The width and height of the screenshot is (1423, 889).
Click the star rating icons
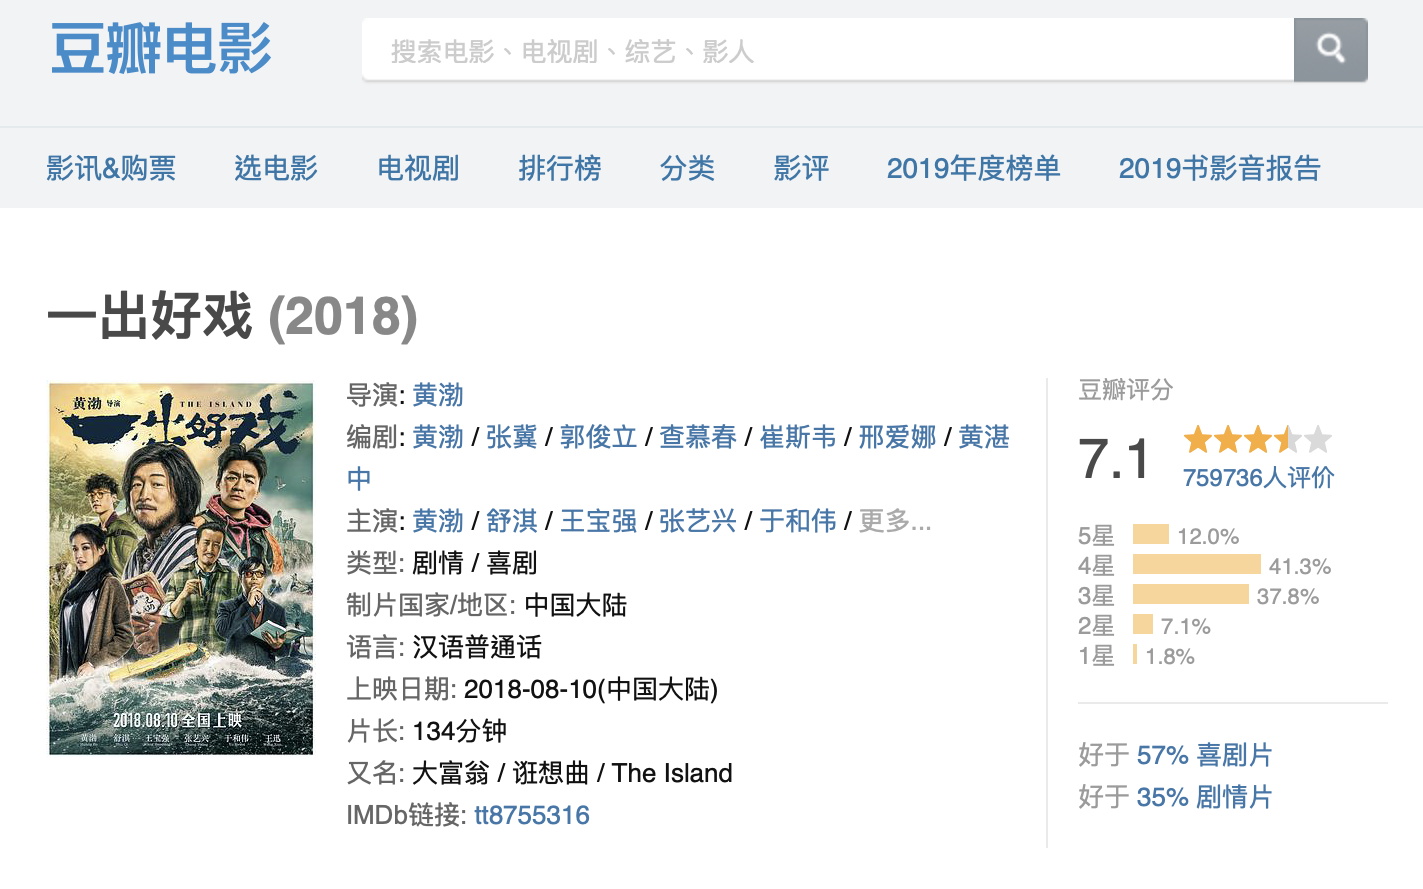pos(1257,440)
